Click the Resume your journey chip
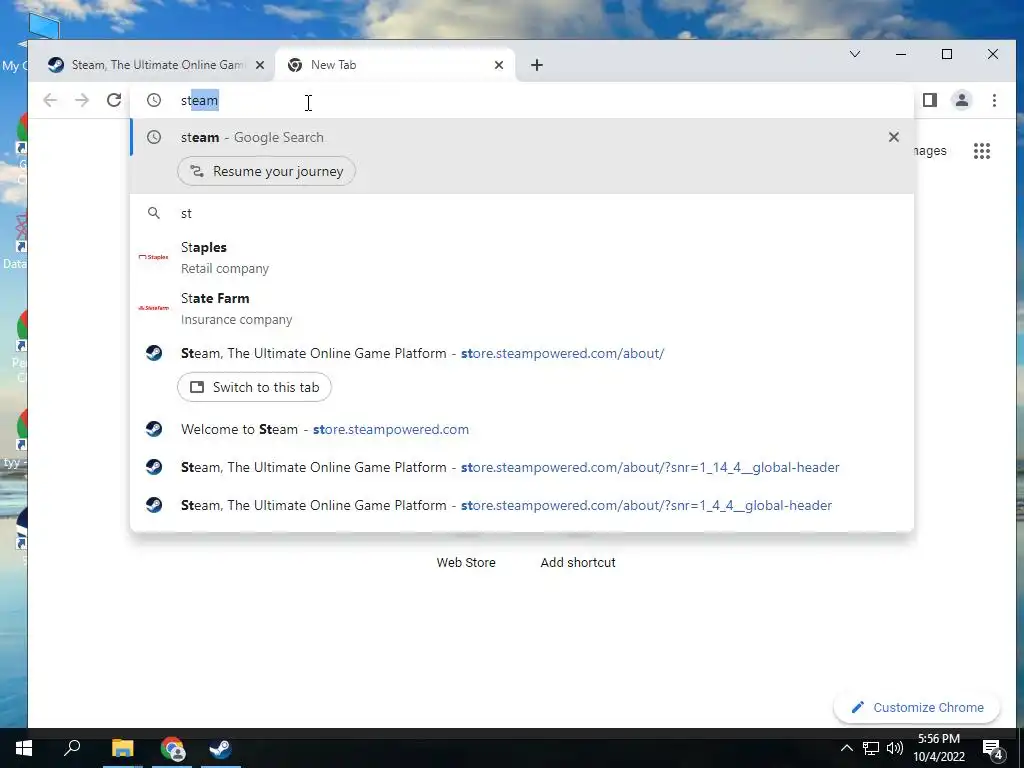Image resolution: width=1024 pixels, height=768 pixels. click(266, 171)
